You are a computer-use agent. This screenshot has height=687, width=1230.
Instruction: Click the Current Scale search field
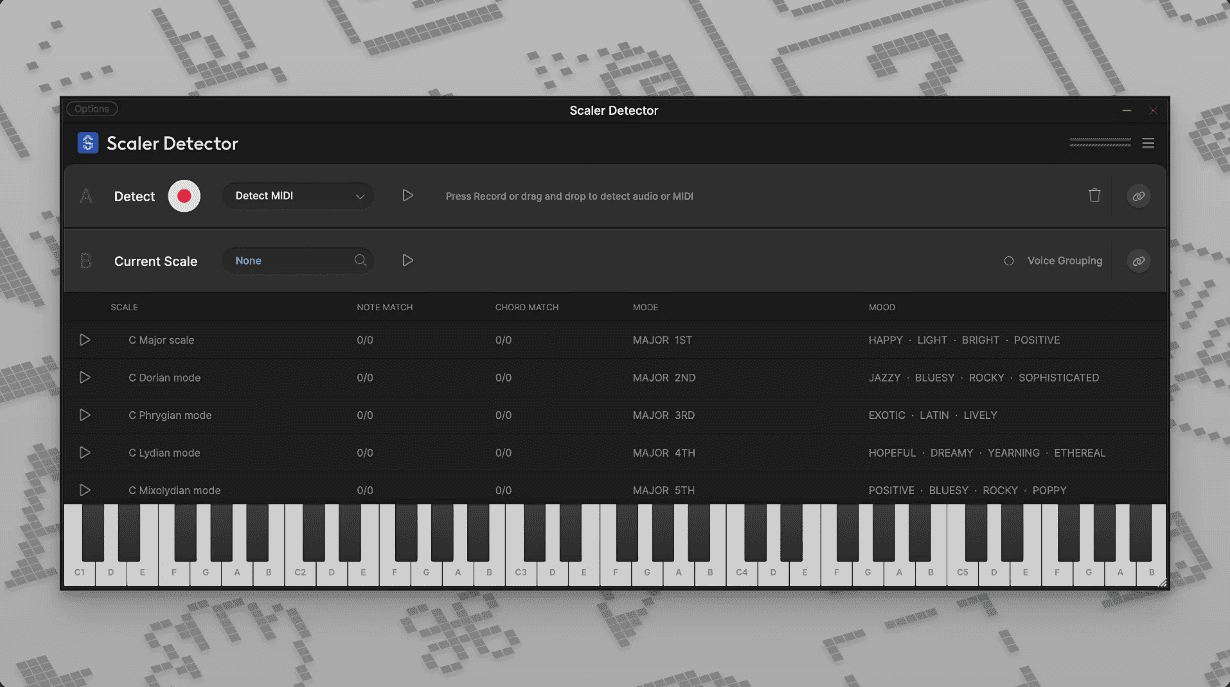298,261
